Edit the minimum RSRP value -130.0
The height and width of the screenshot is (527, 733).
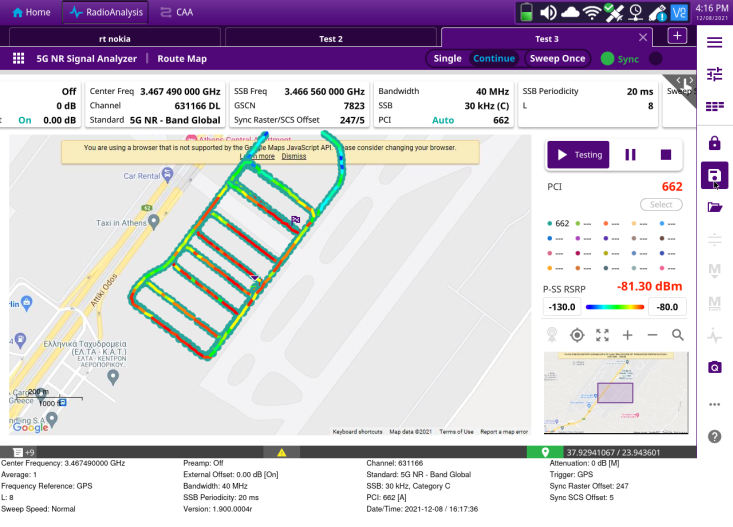coord(562,307)
